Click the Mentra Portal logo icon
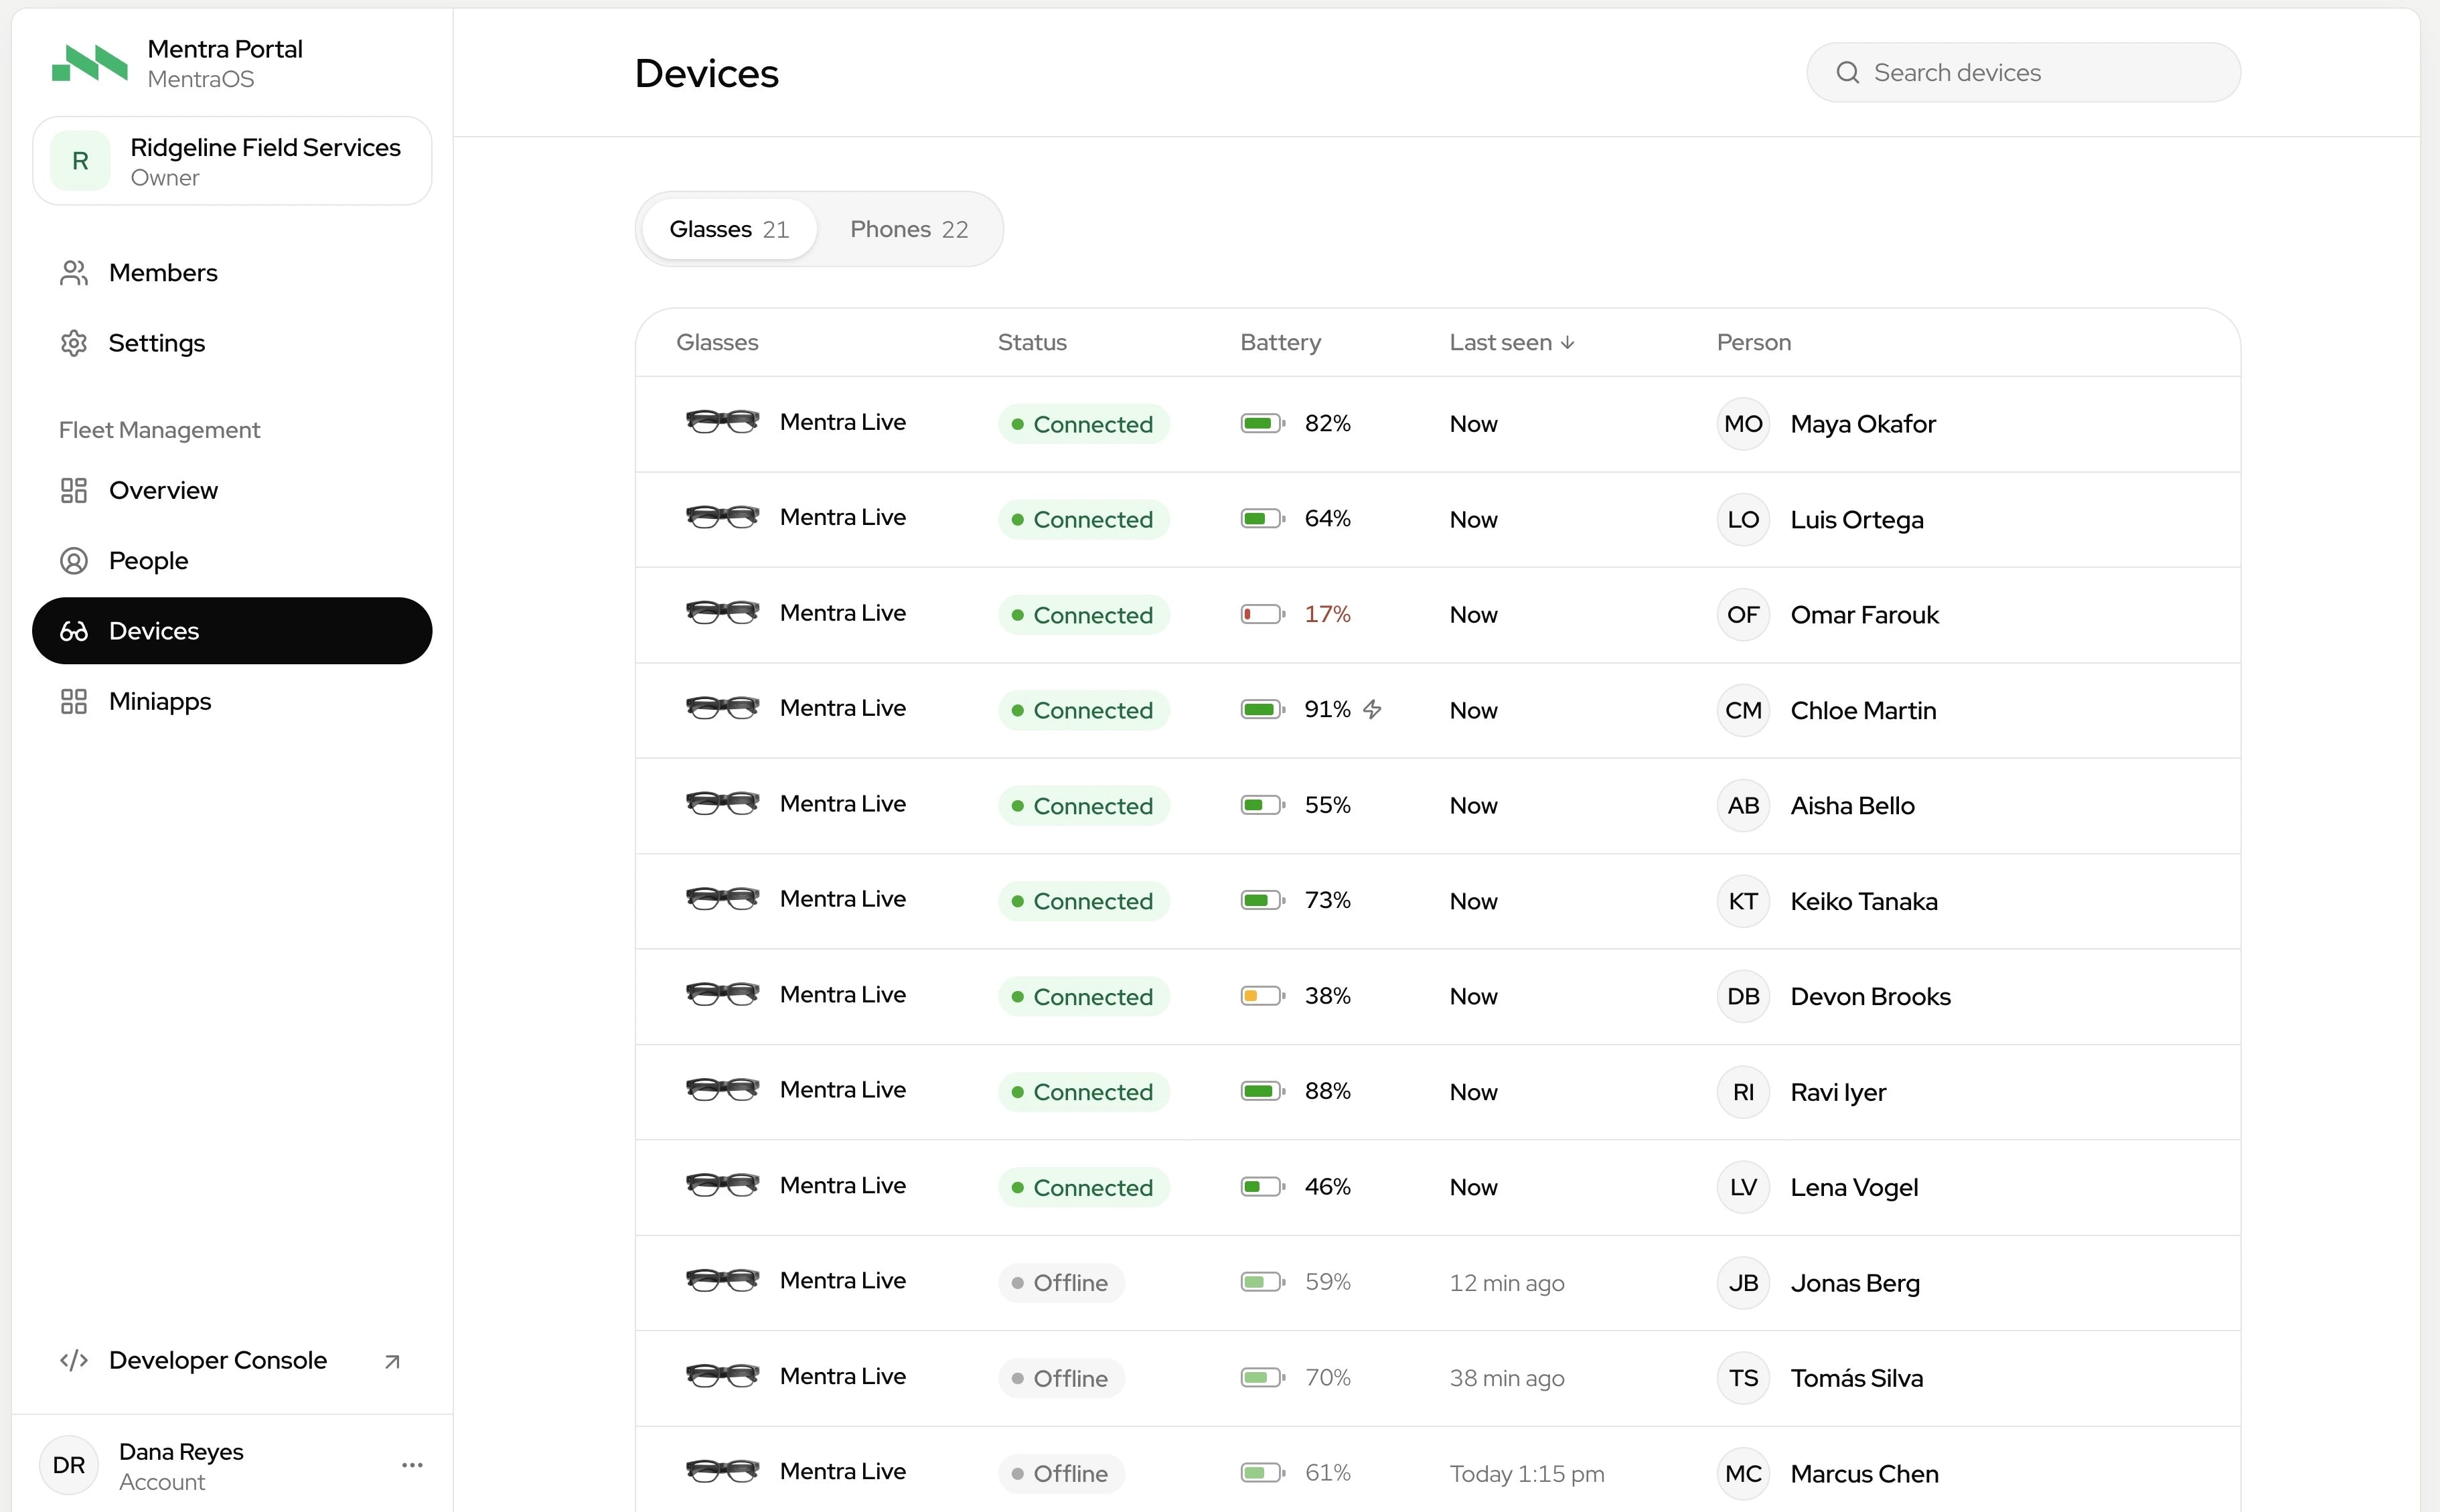 coord(90,62)
